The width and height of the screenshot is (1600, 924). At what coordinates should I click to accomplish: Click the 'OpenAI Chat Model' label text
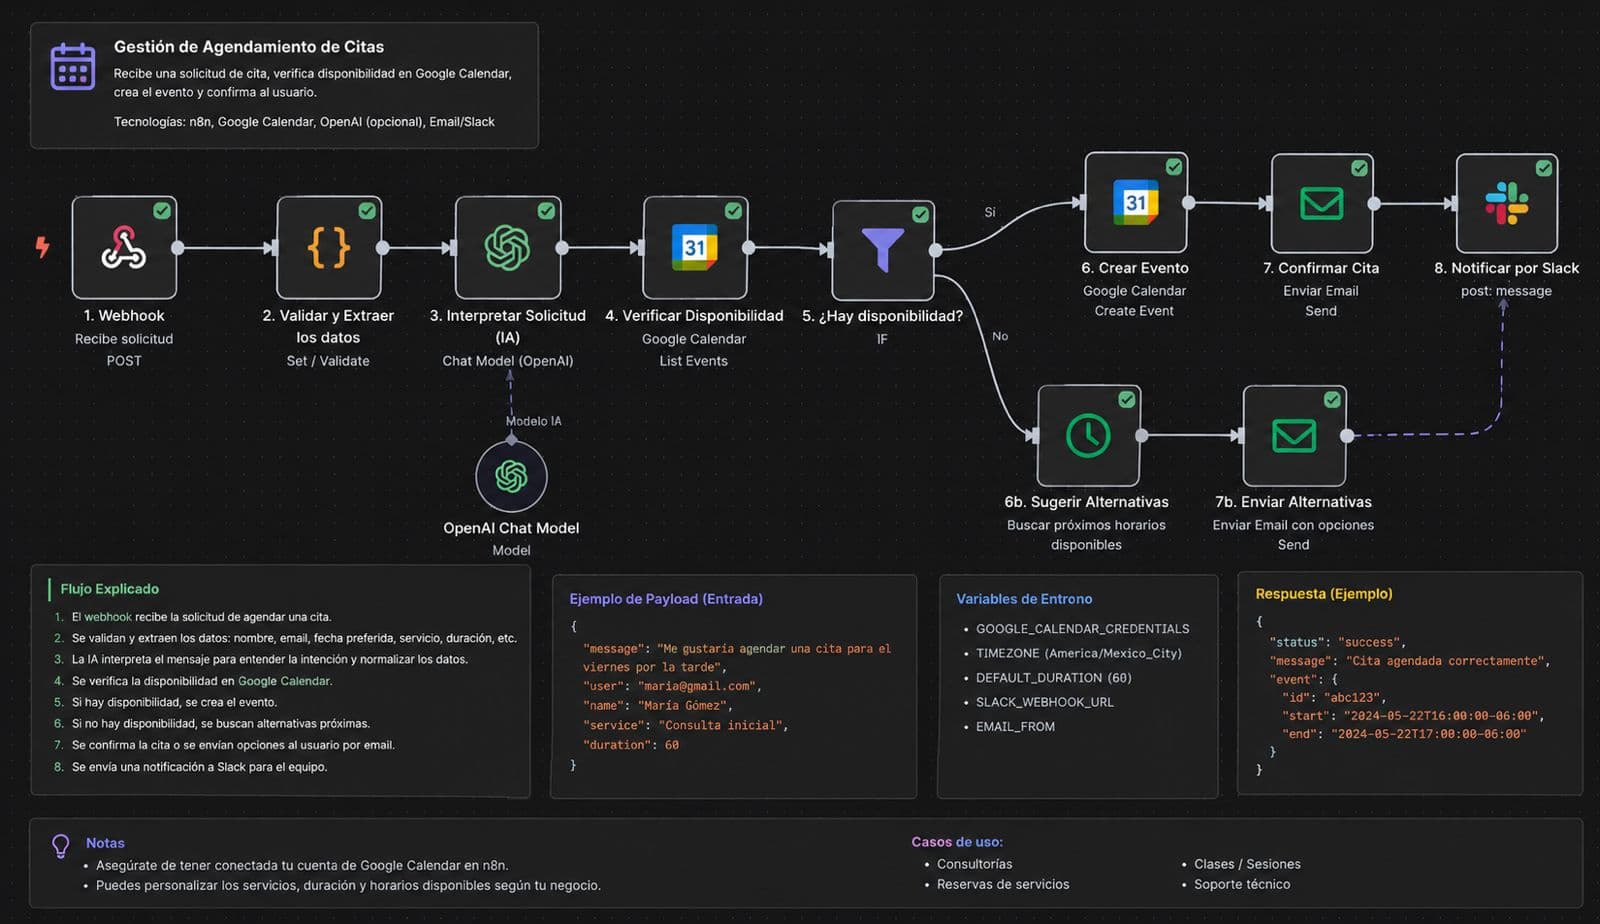point(511,528)
